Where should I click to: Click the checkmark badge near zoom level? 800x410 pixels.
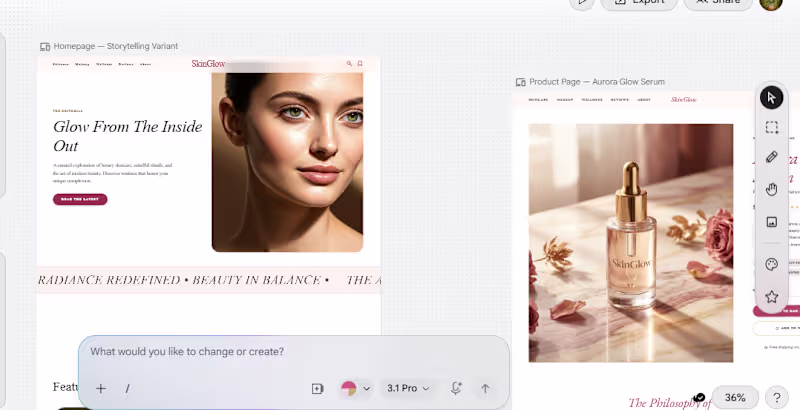[x=700, y=397]
